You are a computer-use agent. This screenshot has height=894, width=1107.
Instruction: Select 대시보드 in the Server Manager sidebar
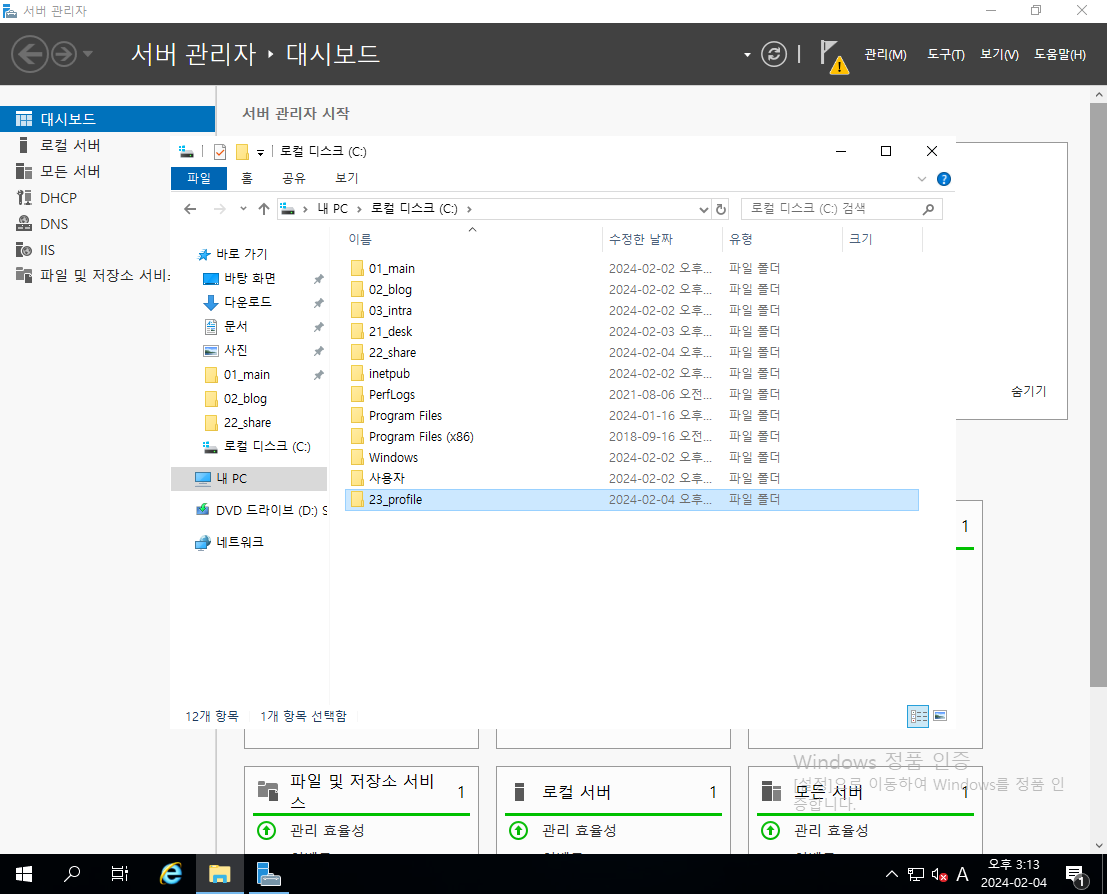tap(107, 119)
